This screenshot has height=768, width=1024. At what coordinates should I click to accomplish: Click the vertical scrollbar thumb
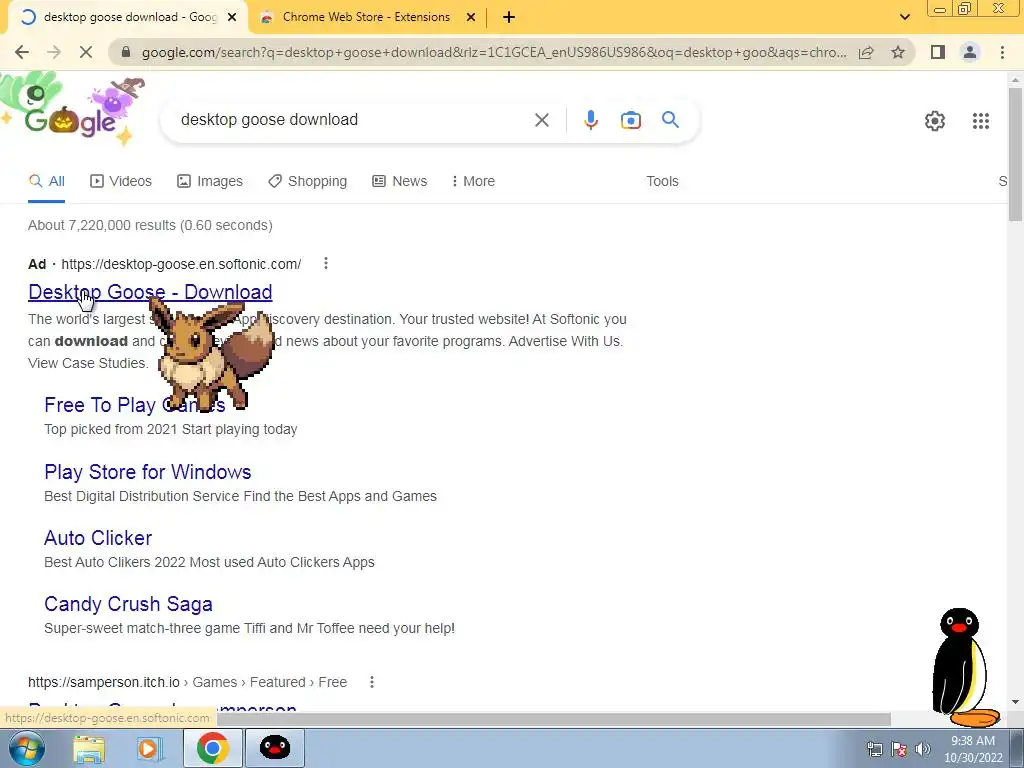point(1015,153)
